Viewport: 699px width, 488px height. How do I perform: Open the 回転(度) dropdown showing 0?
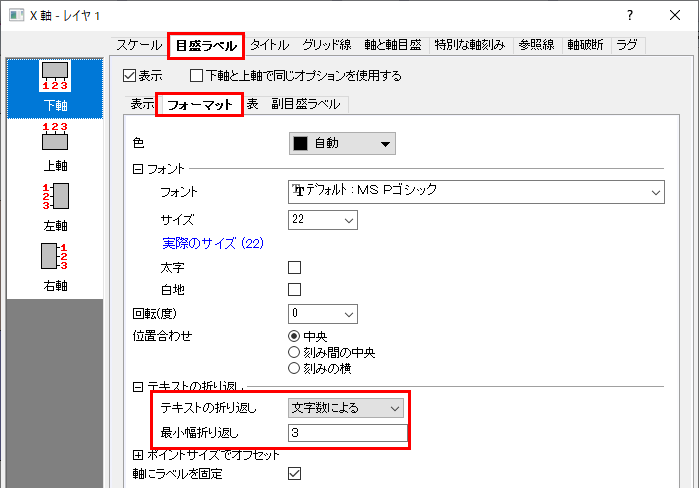pos(323,314)
